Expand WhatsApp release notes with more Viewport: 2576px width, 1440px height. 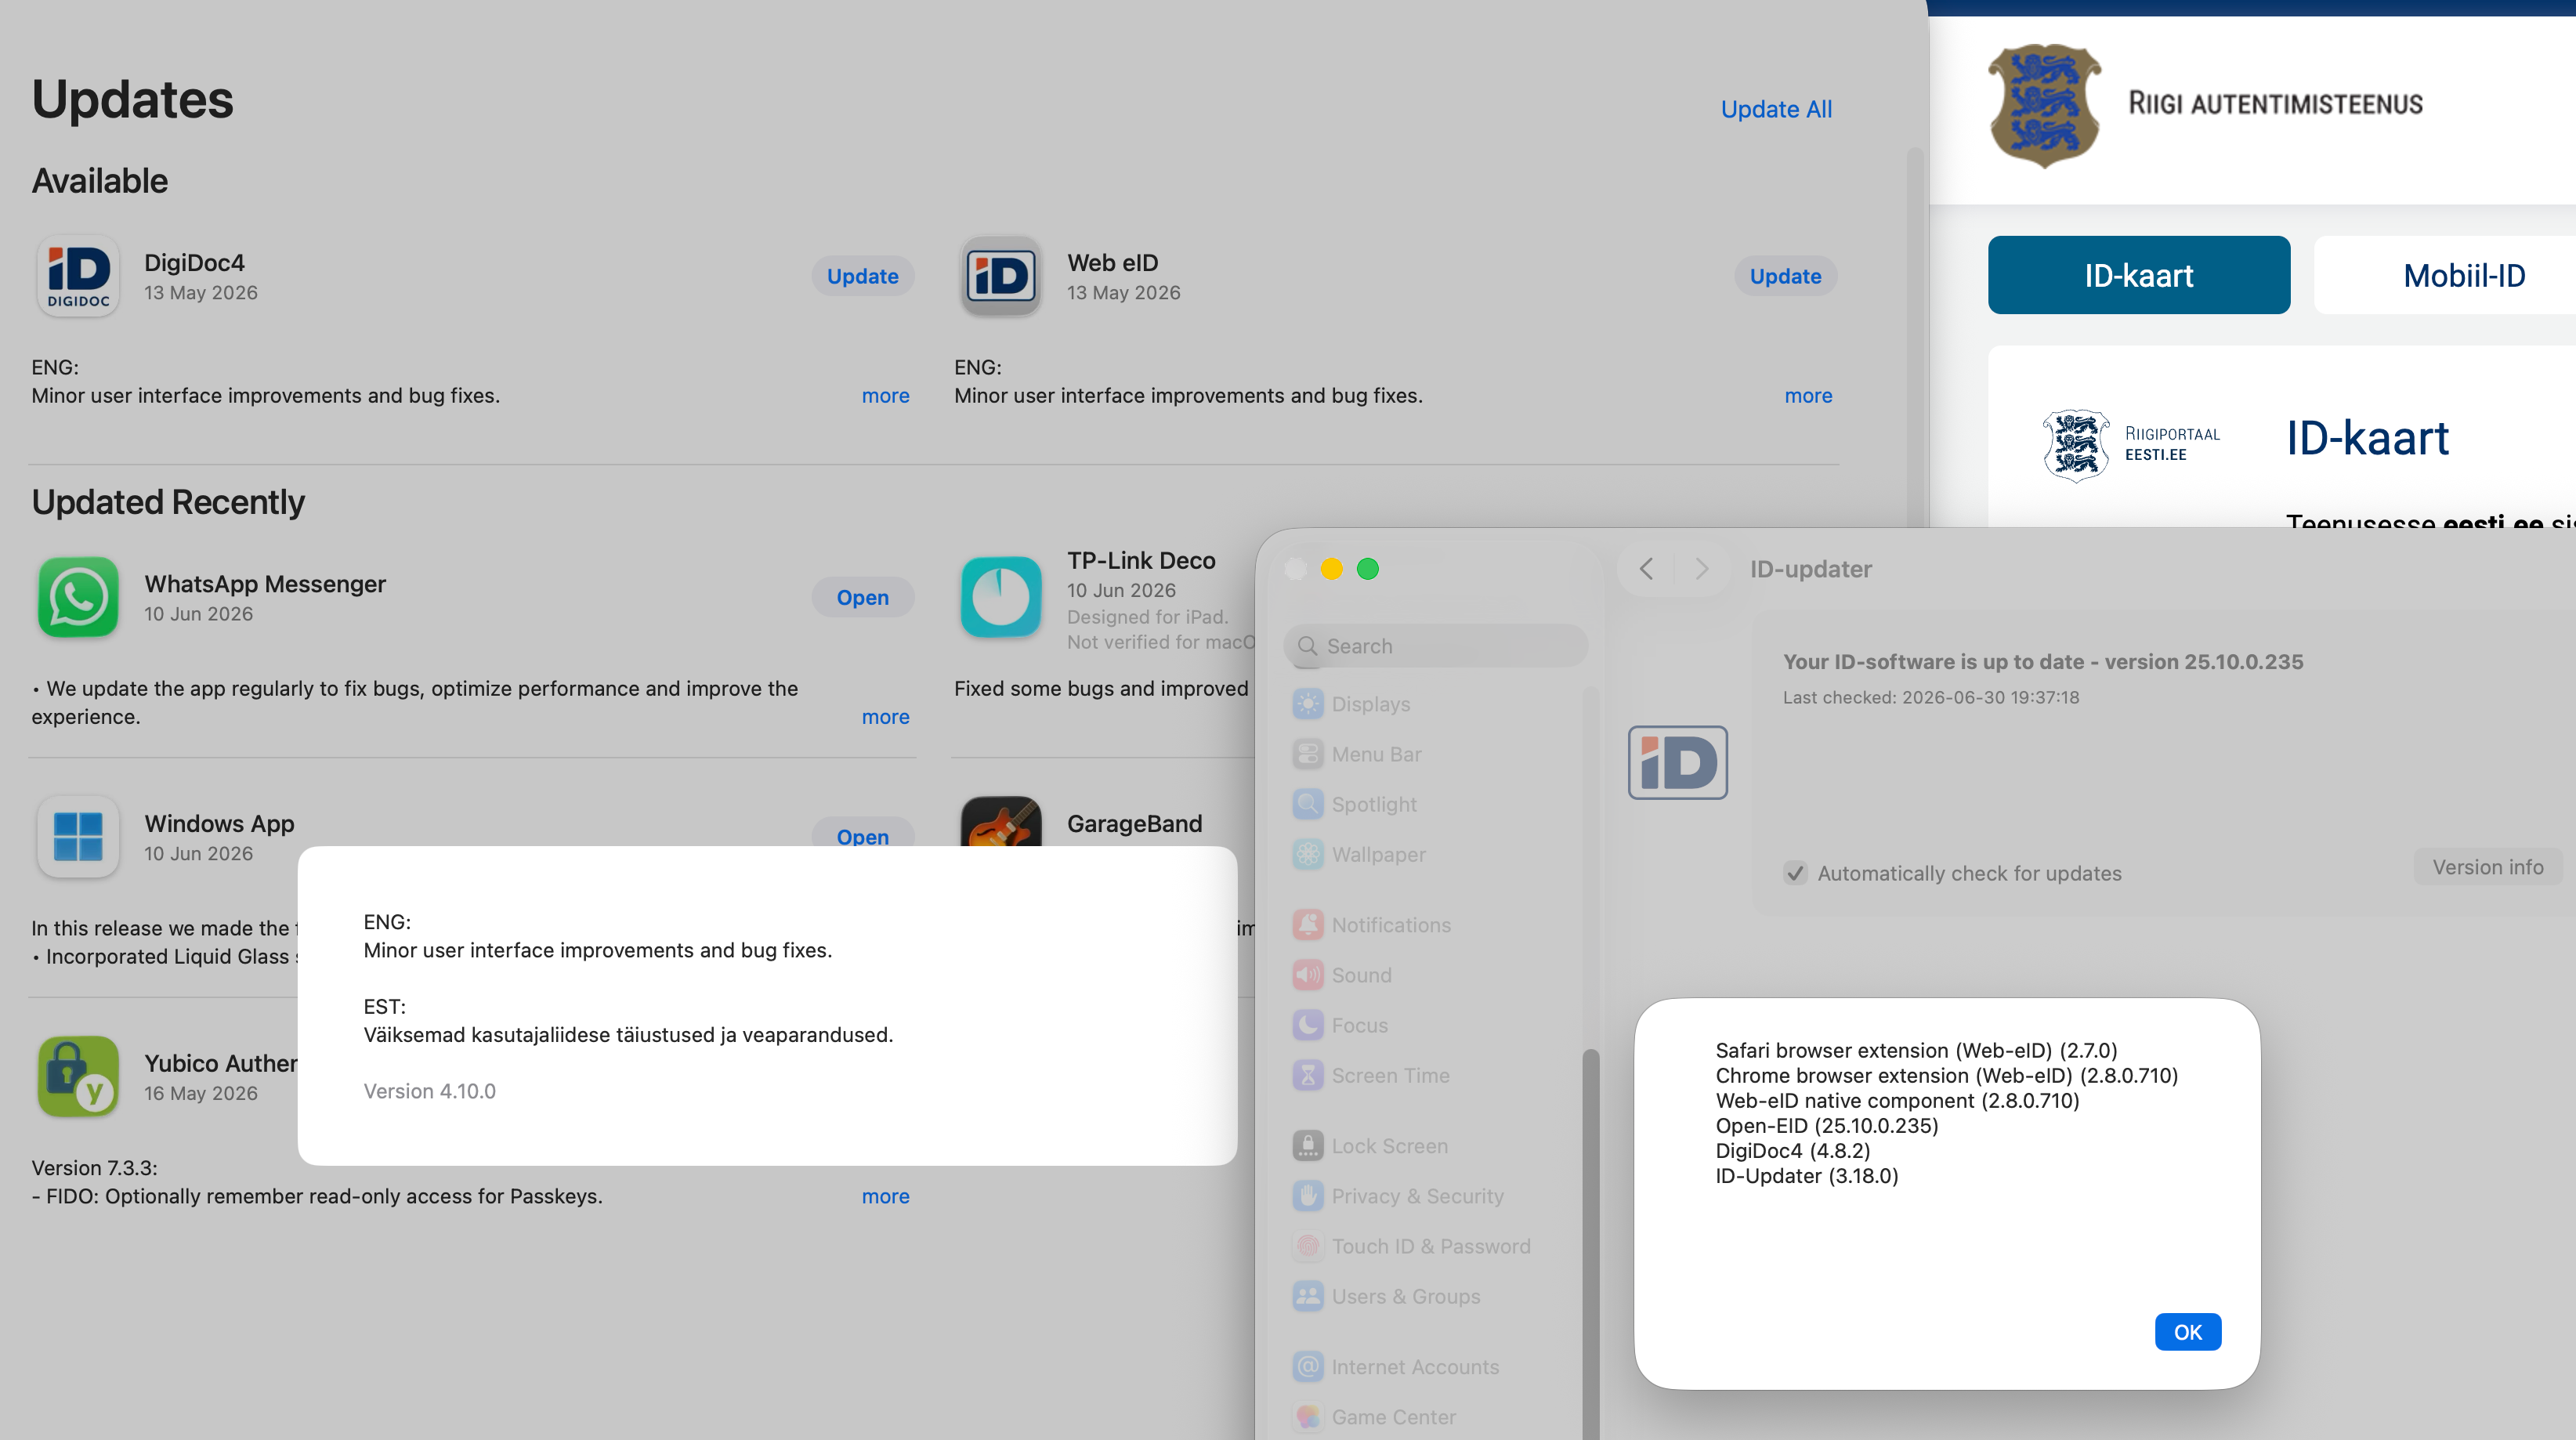point(885,717)
